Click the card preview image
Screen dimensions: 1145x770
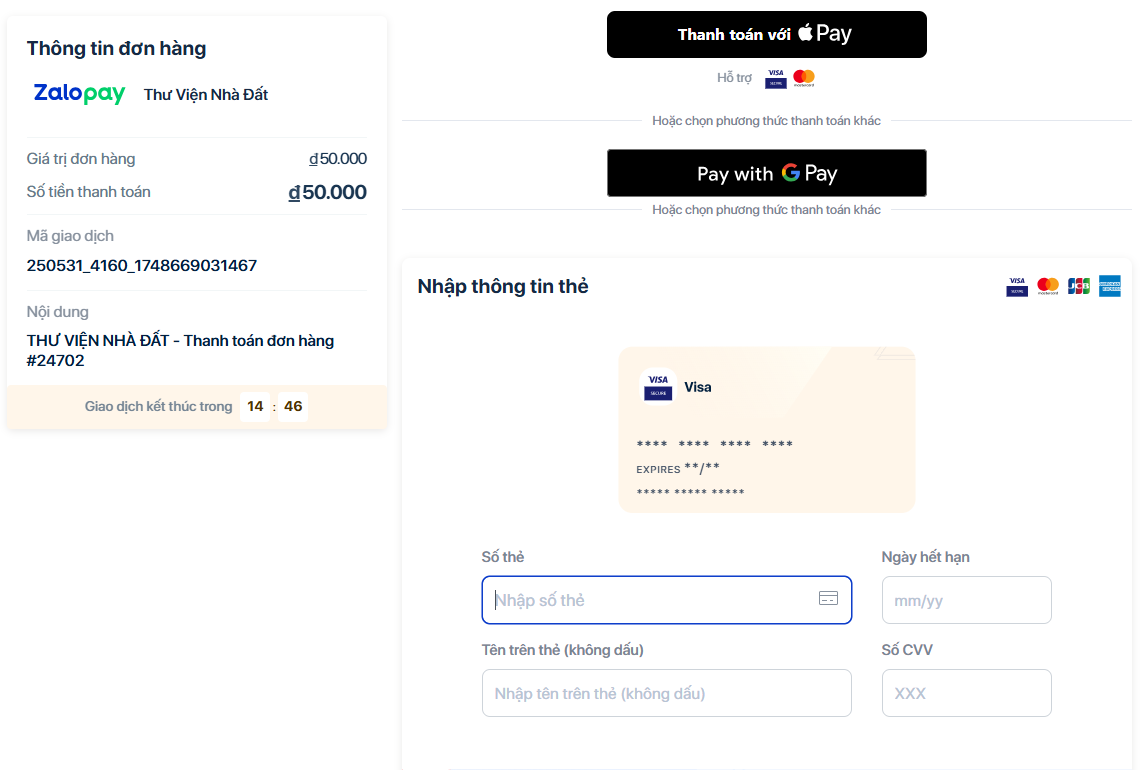click(766, 430)
